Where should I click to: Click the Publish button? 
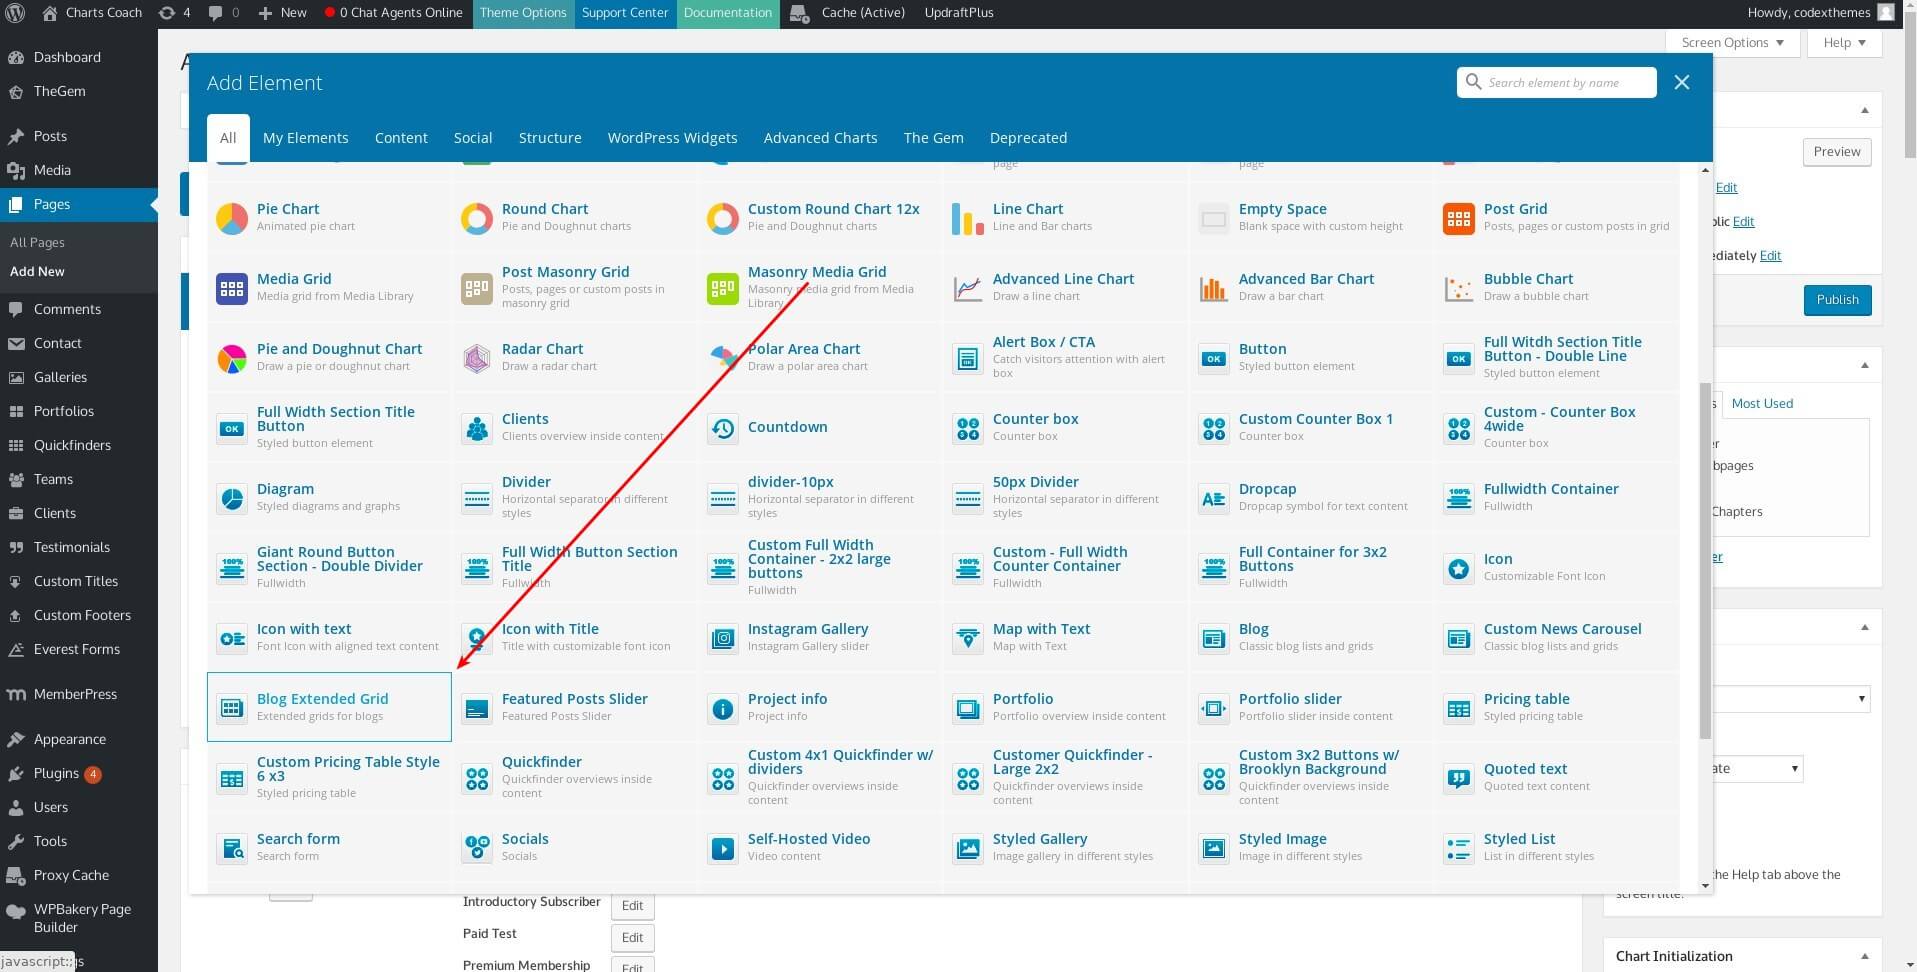click(1837, 300)
